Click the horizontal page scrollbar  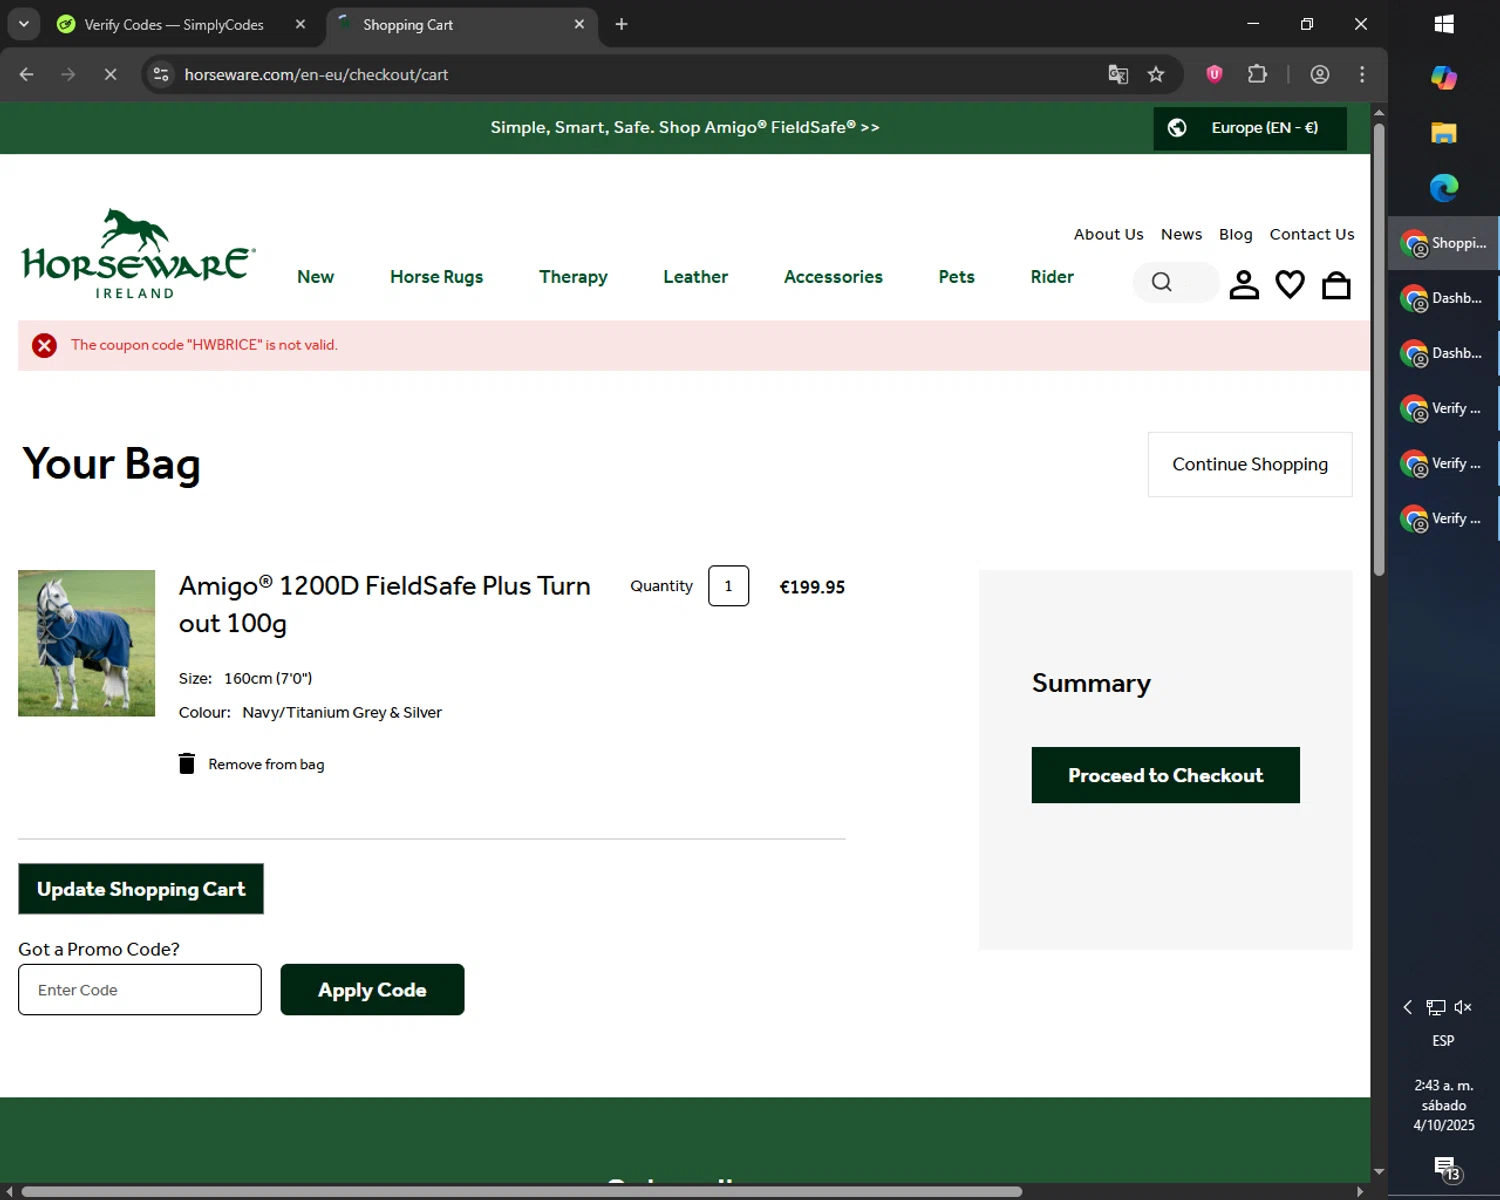click(521, 1191)
